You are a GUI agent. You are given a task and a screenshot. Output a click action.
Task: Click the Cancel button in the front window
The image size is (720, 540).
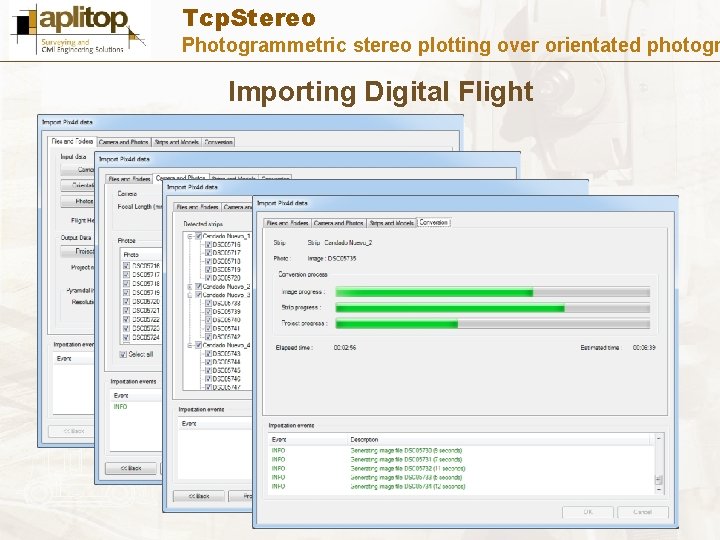[x=642, y=512]
